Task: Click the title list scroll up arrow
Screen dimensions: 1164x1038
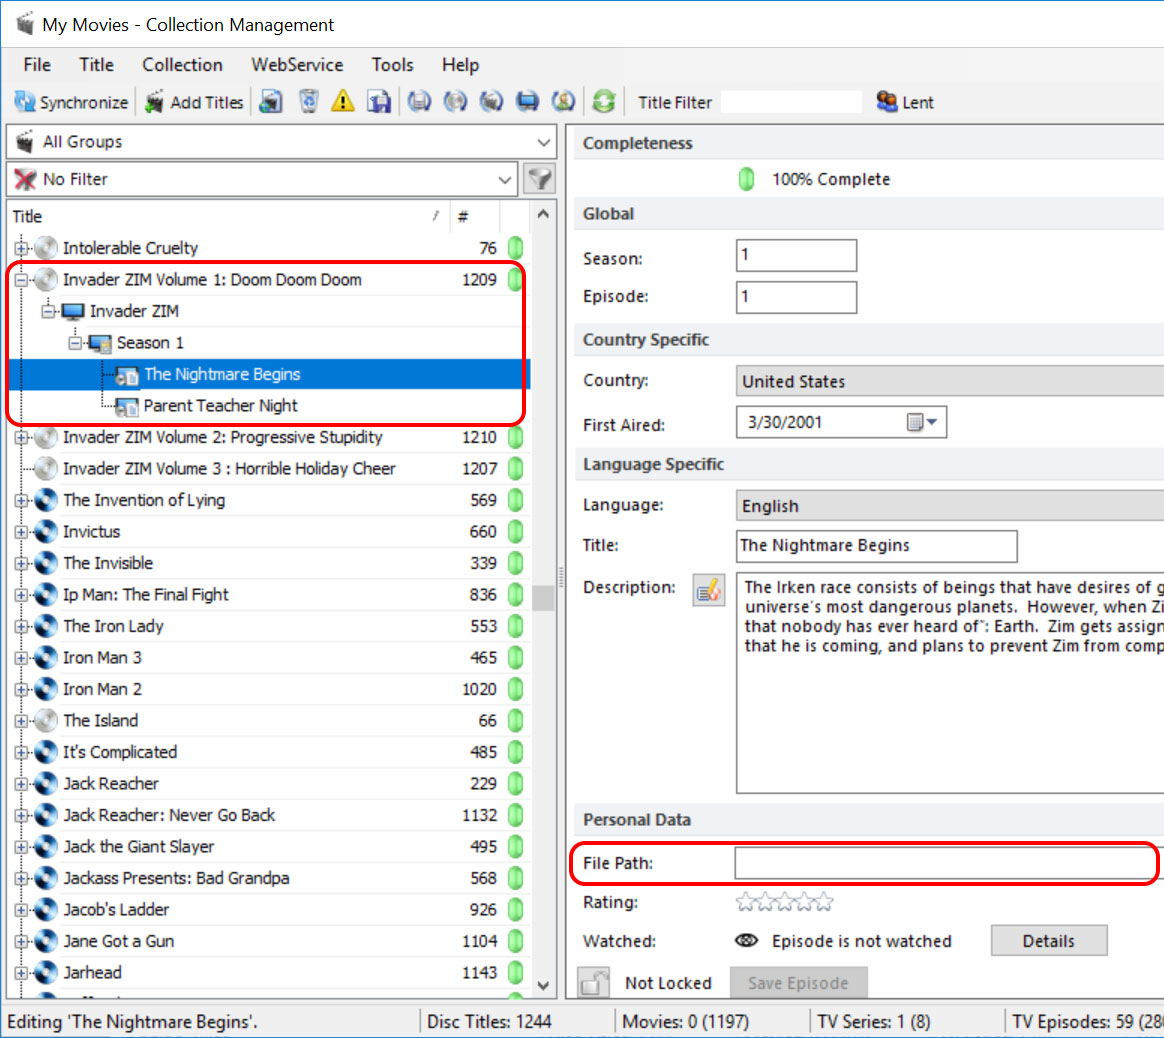Action: click(543, 215)
